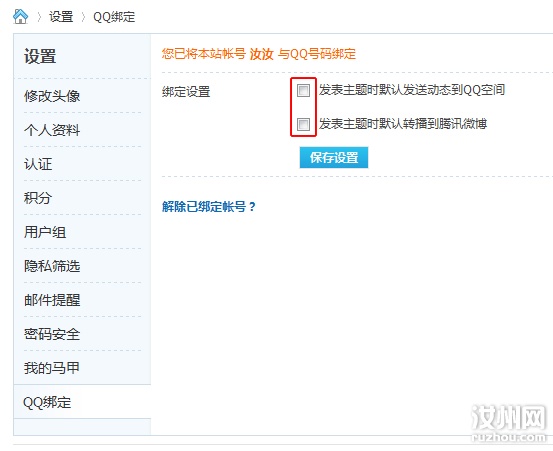The image size is (553, 451).
Task: Click the QQ绑定 breadcrumb item
Action: pos(114,17)
